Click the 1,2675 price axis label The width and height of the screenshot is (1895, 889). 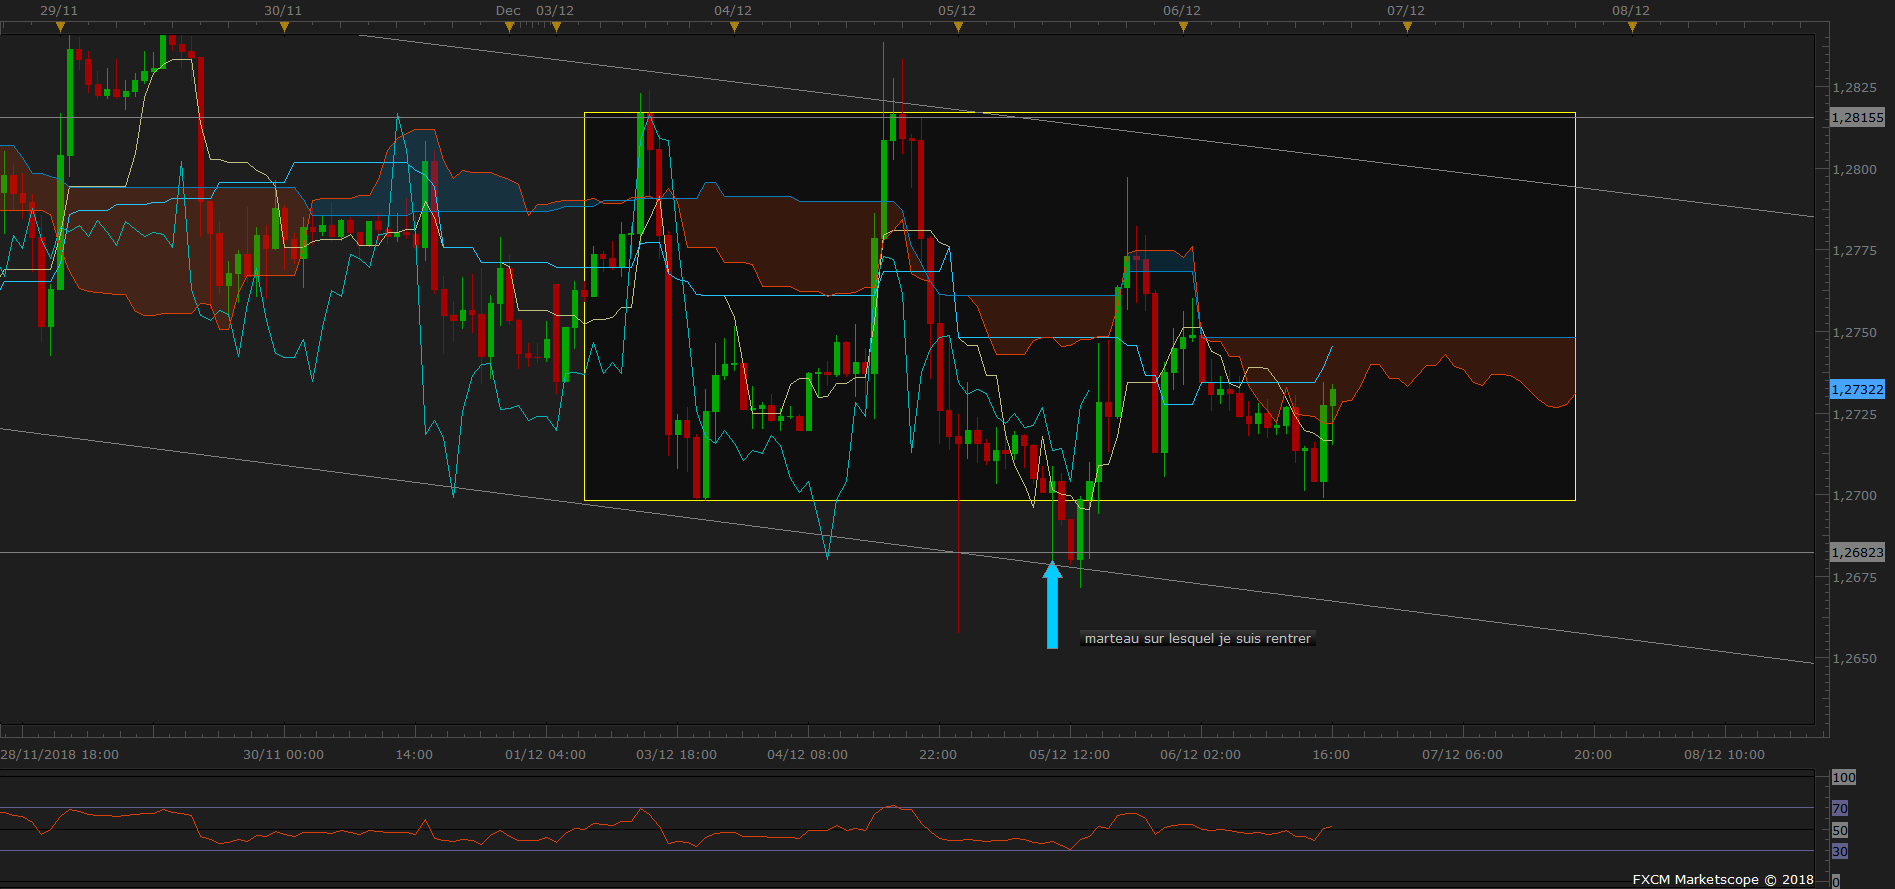pos(1855,578)
